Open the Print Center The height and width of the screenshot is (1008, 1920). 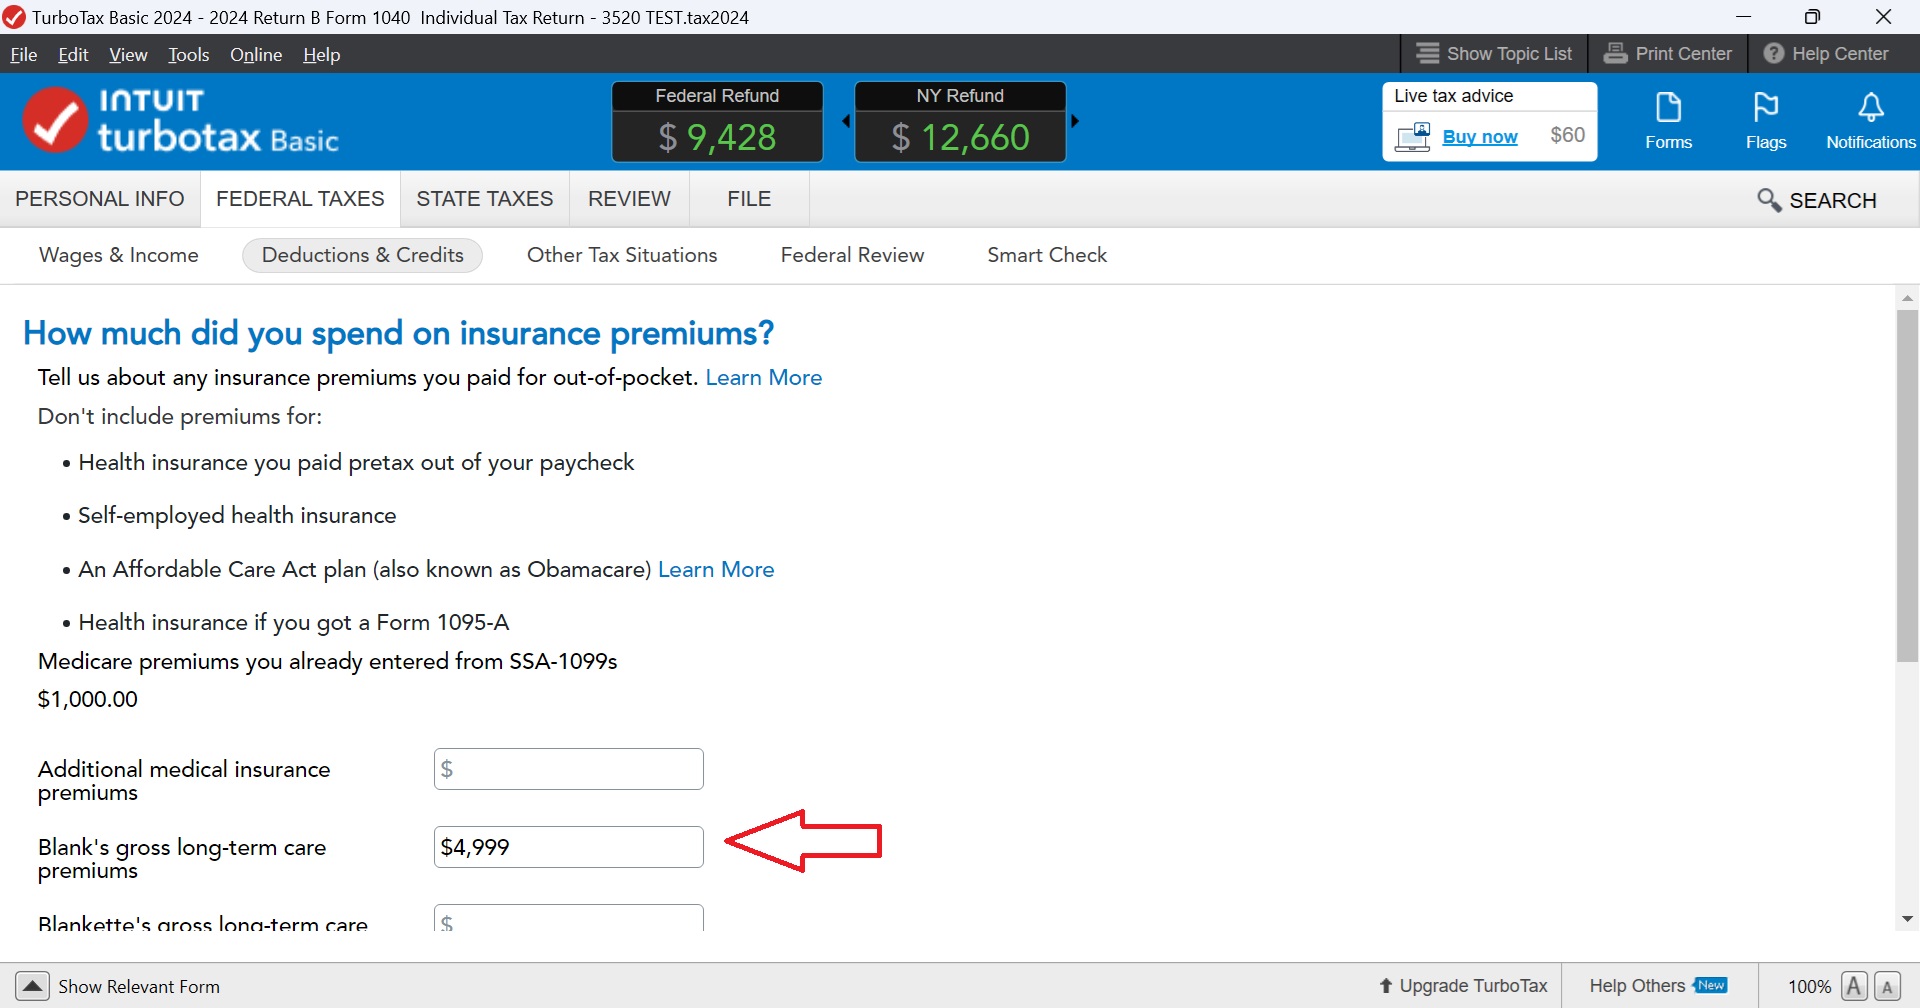tap(1668, 54)
